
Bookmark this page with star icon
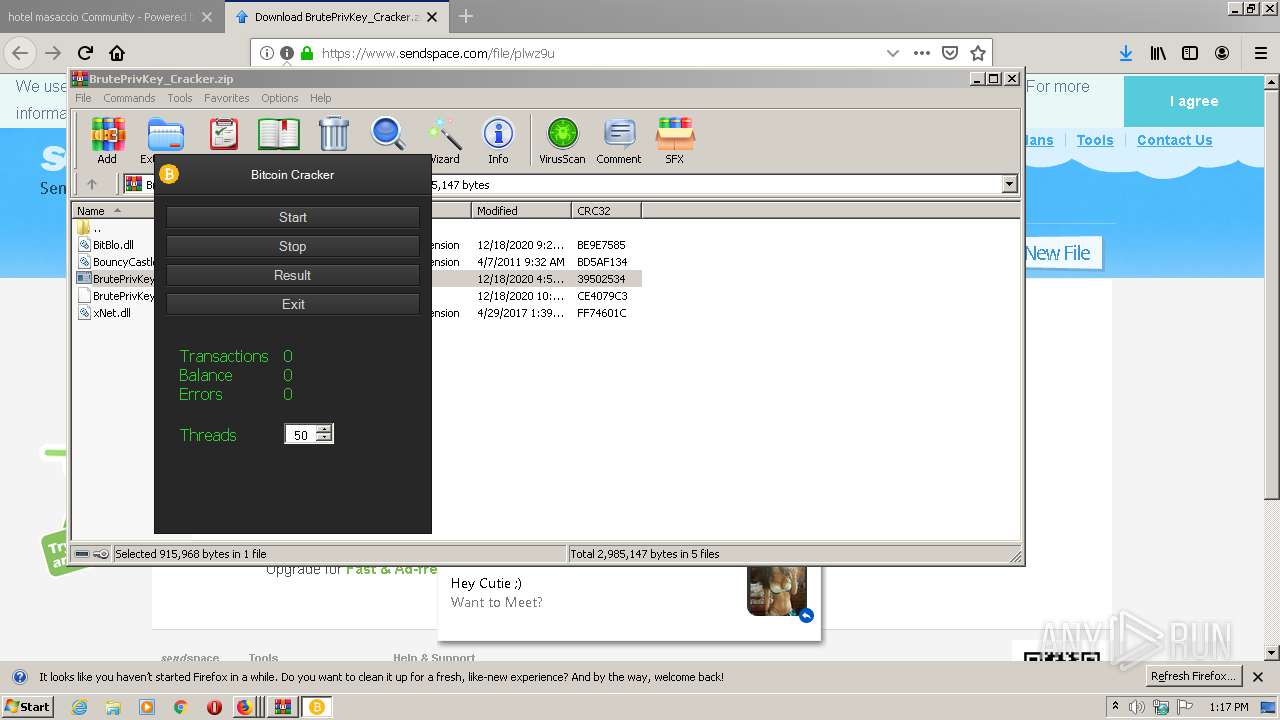978,53
